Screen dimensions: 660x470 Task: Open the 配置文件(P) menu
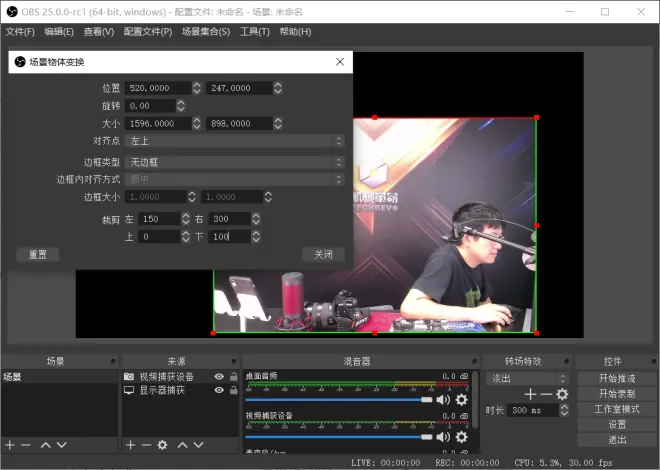[x=148, y=32]
